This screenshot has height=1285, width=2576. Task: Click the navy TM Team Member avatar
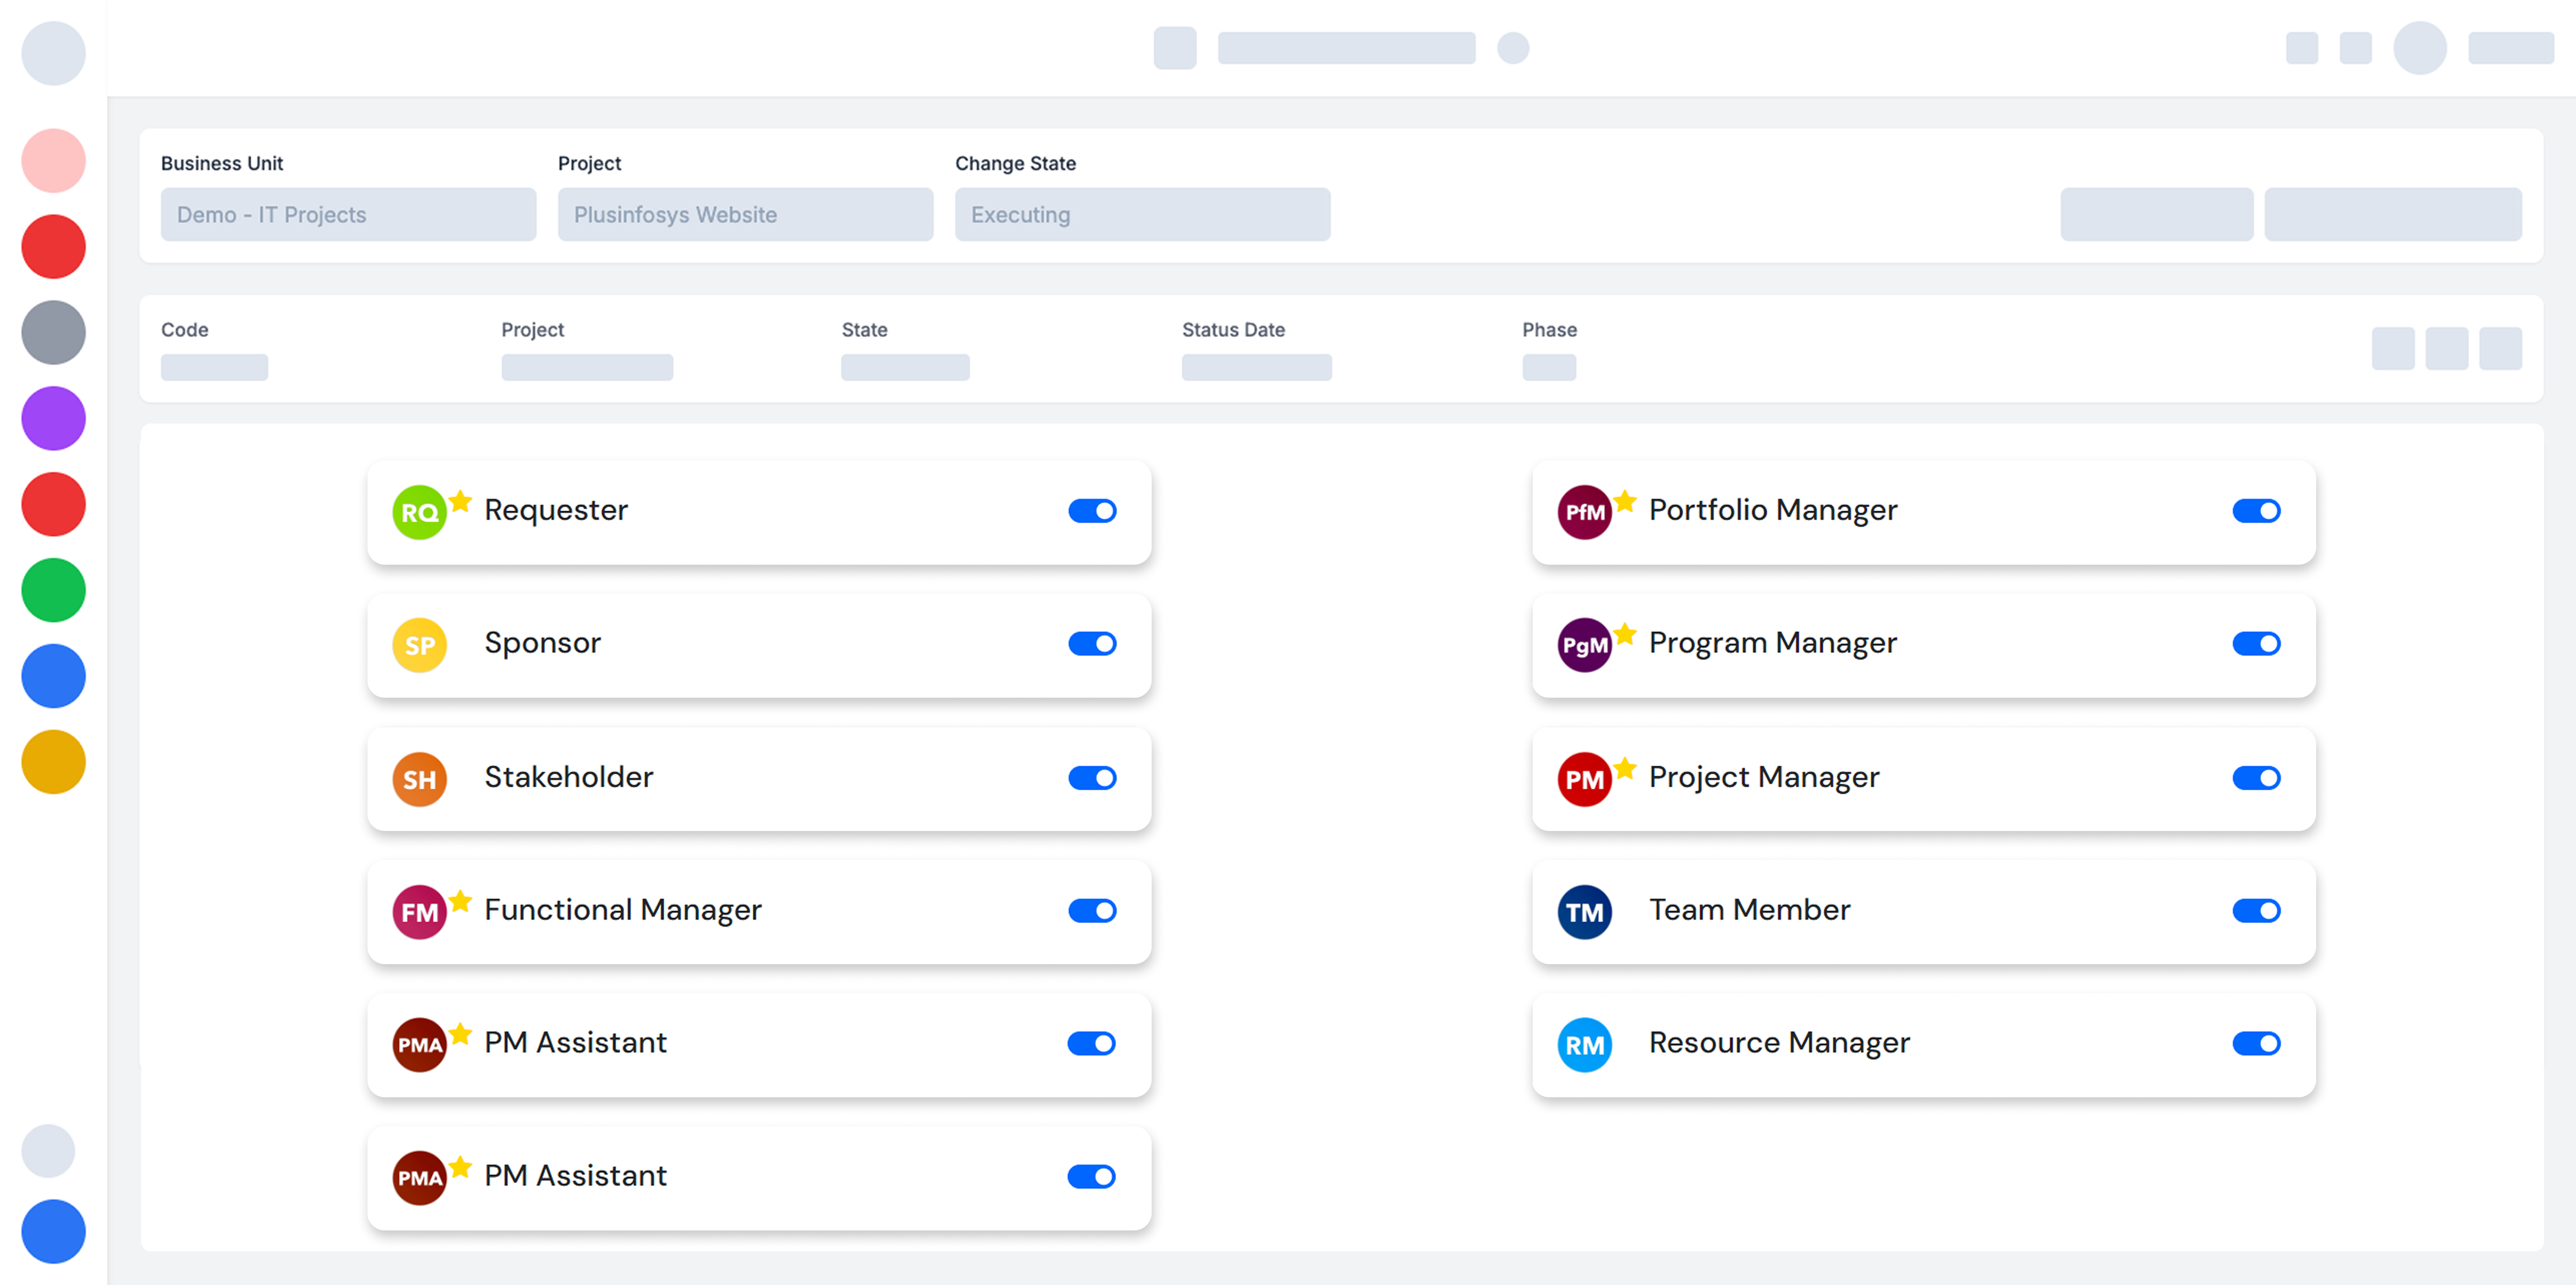[1584, 912]
